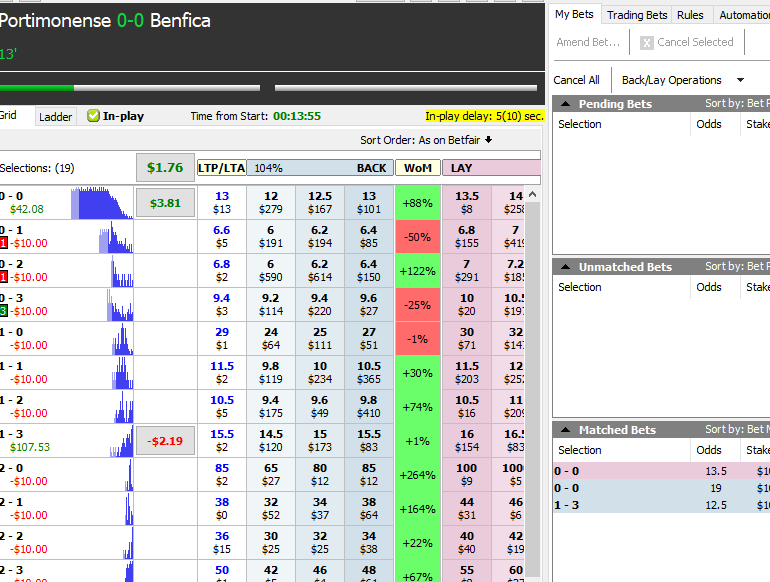Viewport: 770px width, 582px height.
Task: Back 0 - 1 at odds 6.4
Action: pyautogui.click(x=369, y=237)
